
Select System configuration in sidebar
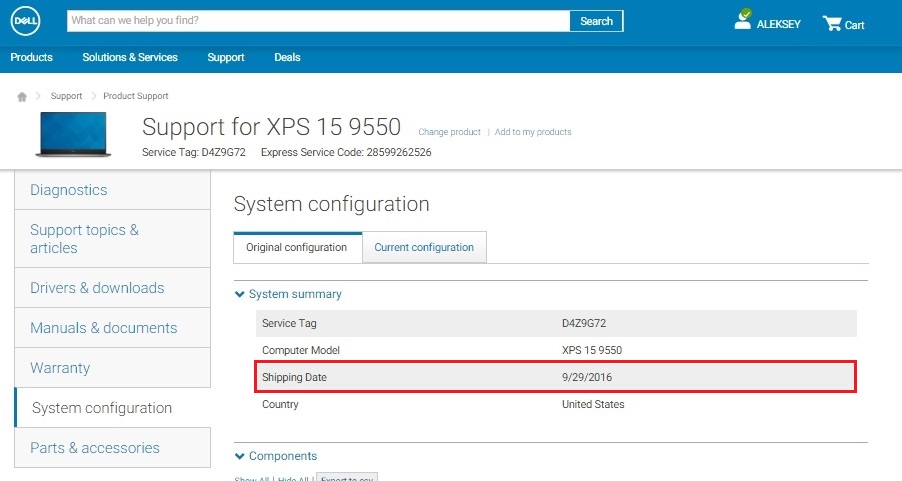(112, 408)
